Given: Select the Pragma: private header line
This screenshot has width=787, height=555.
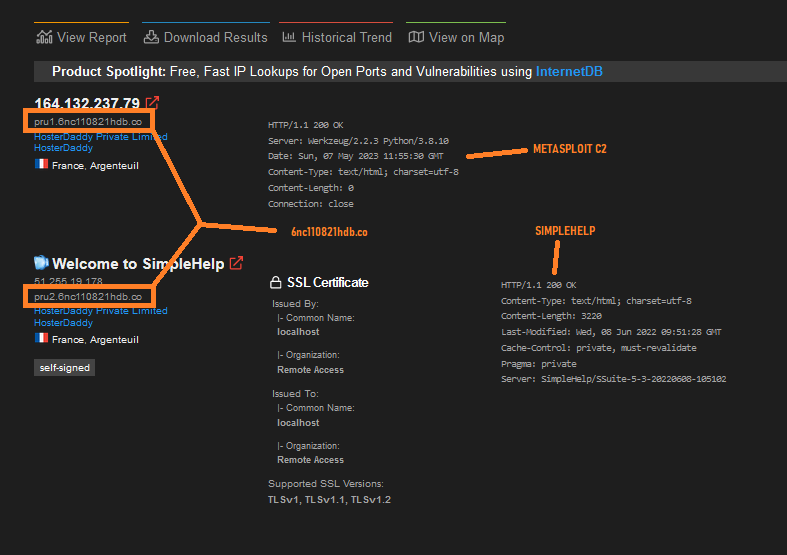Looking at the screenshot, I should pos(539,364).
